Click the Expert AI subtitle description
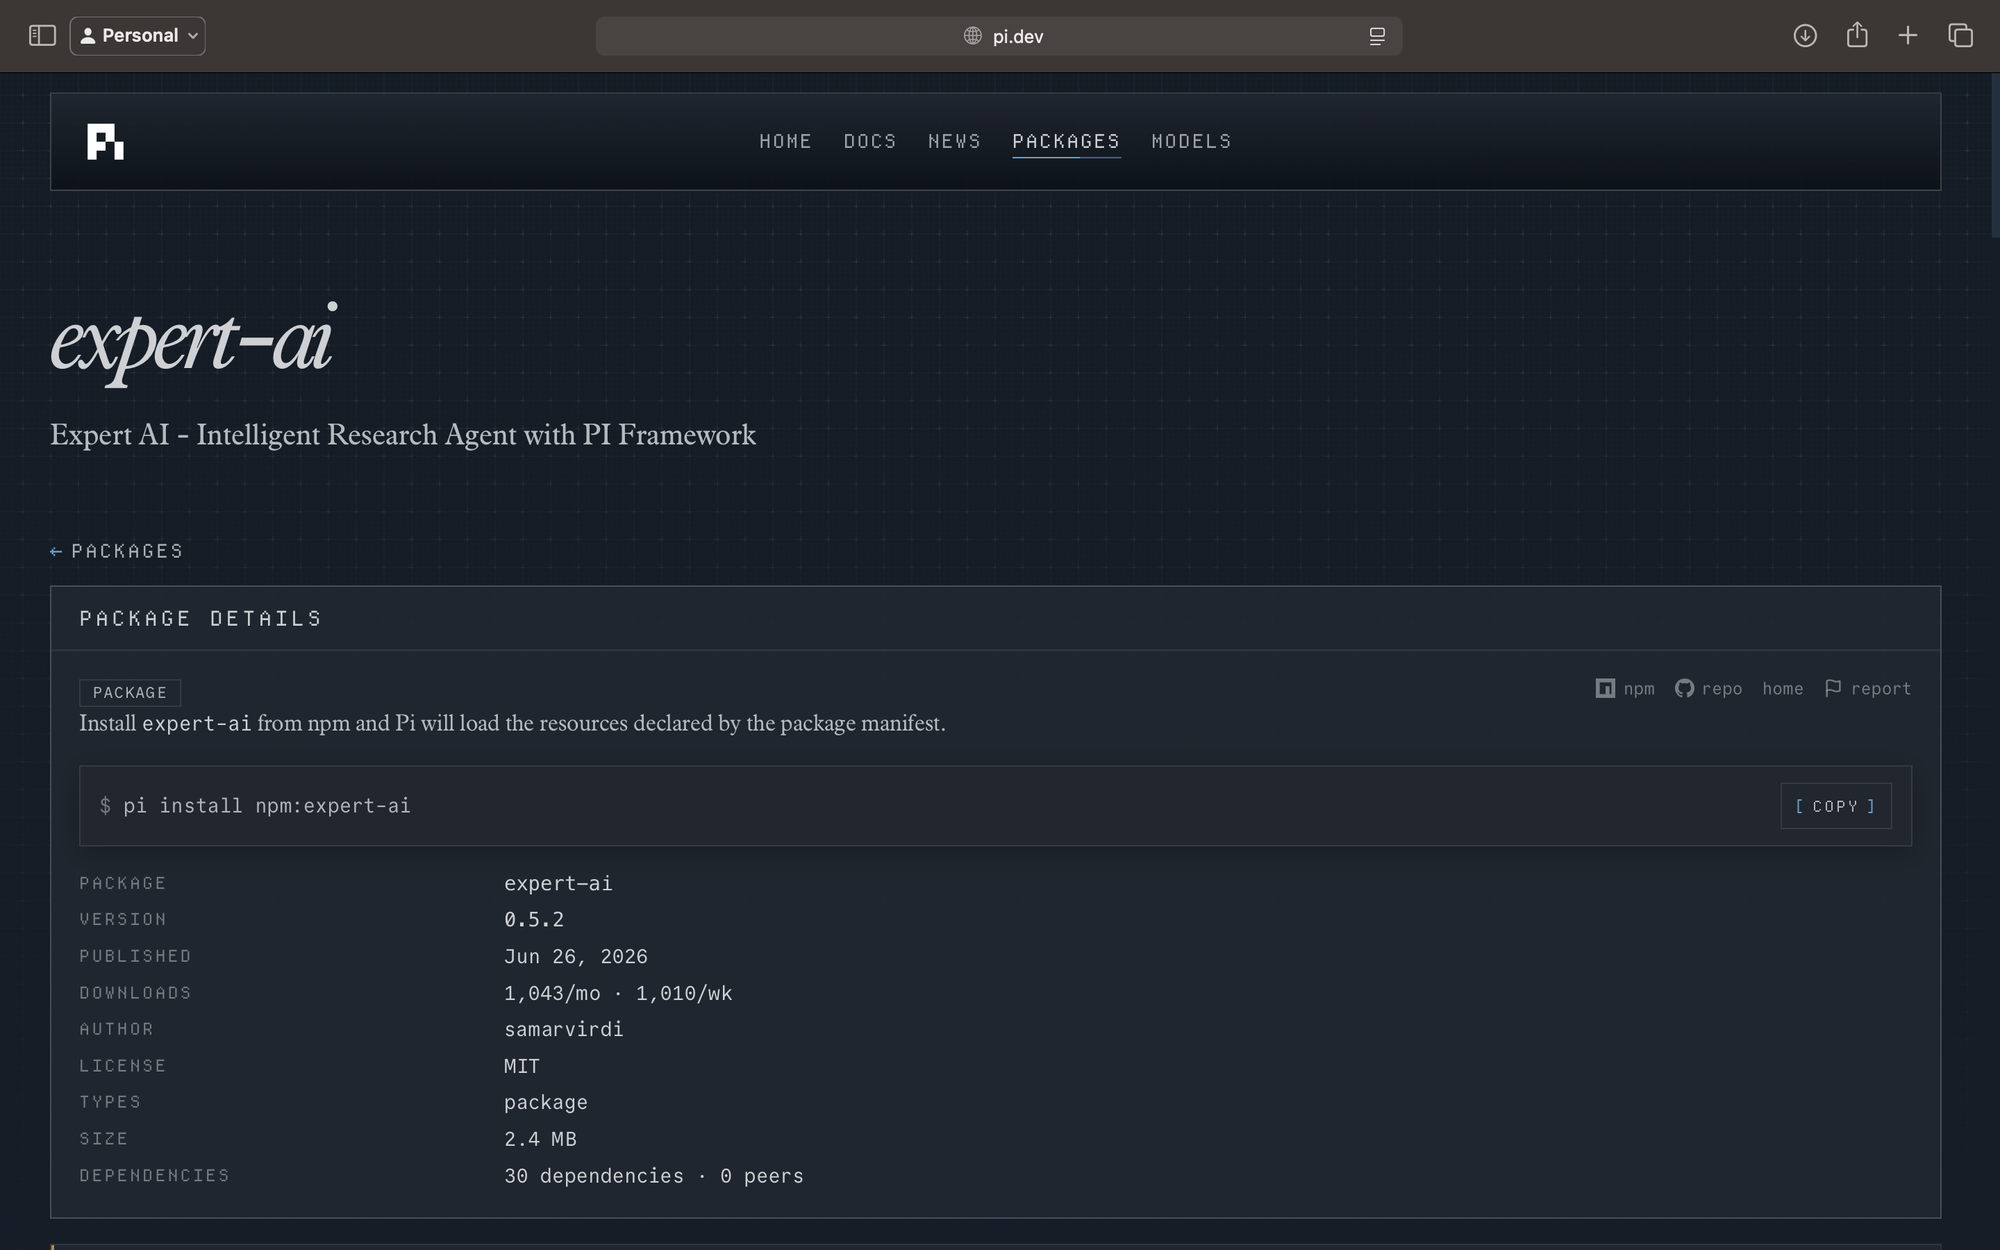 pyautogui.click(x=403, y=435)
